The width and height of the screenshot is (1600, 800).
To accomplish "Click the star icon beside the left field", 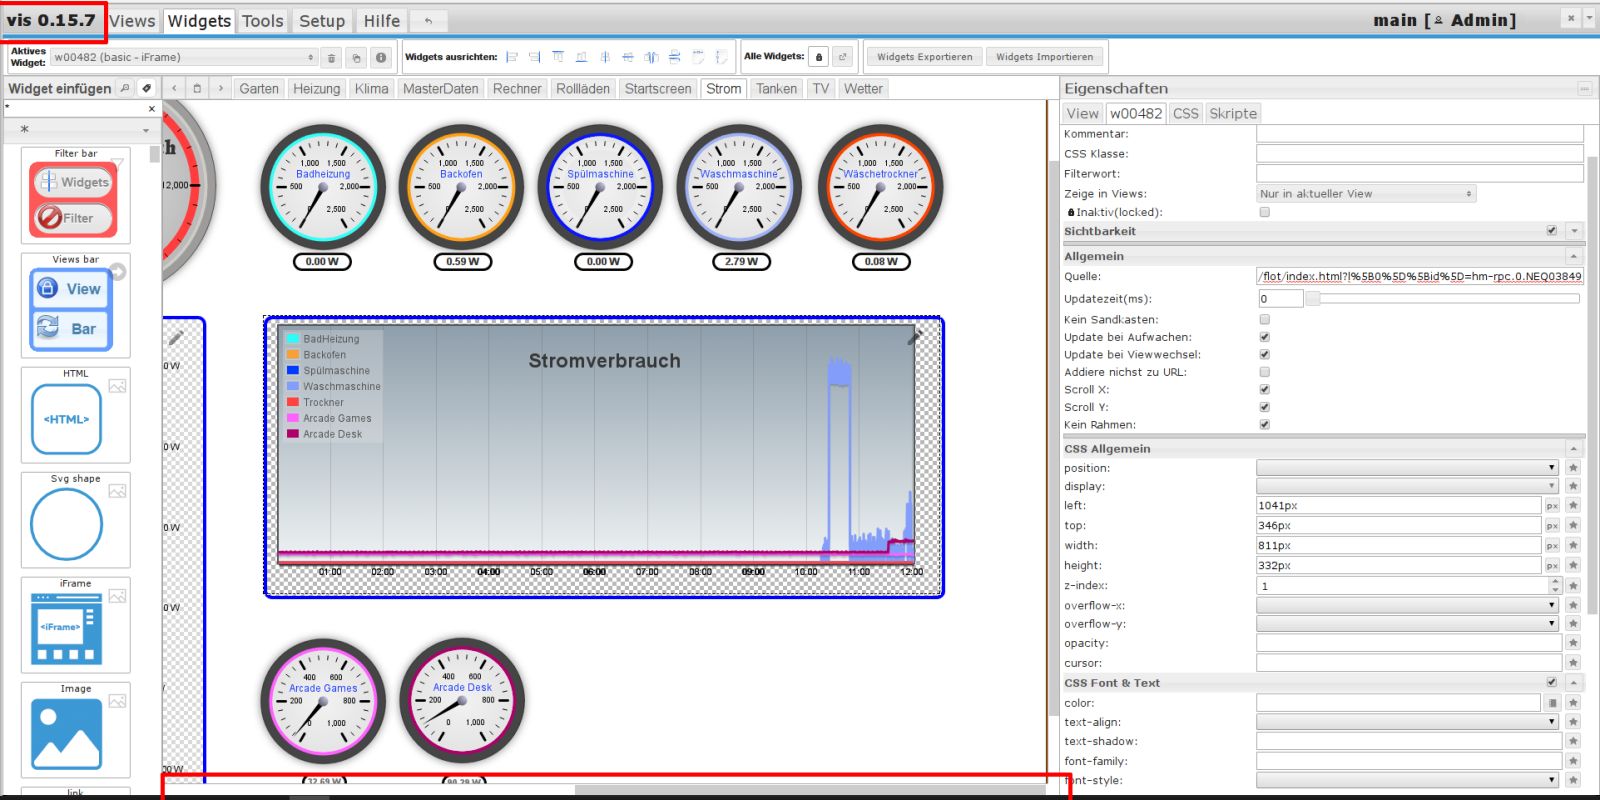I will (x=1573, y=506).
